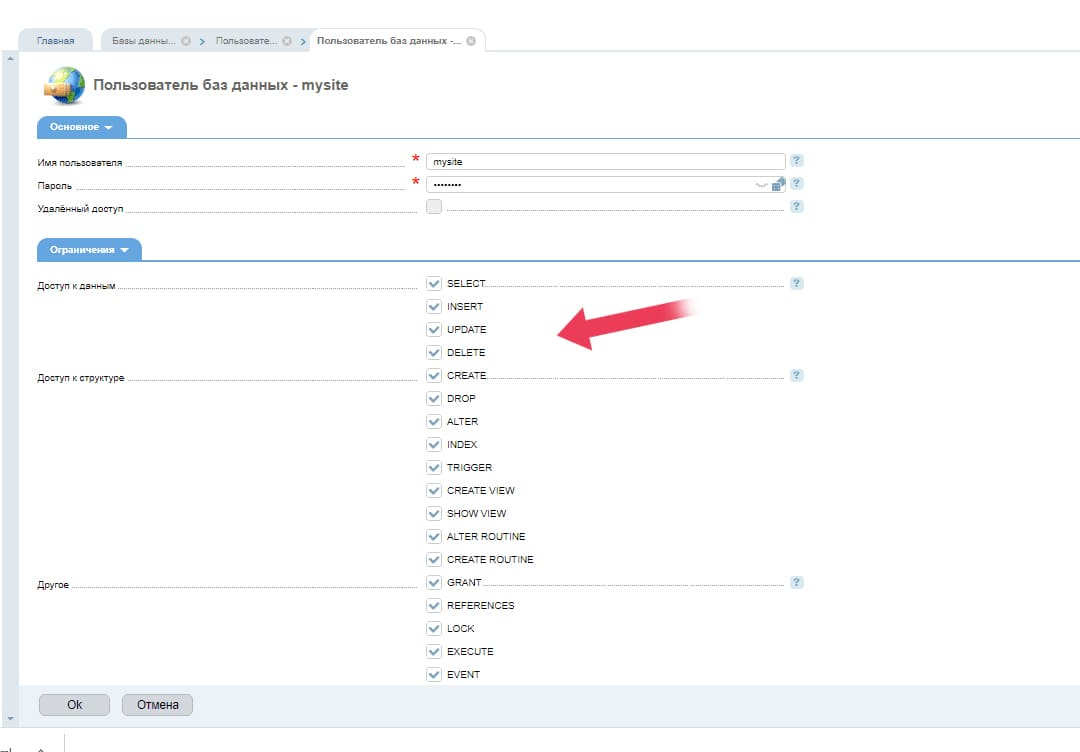Show password with the eye icon
This screenshot has height=752, width=1080.
click(x=761, y=185)
